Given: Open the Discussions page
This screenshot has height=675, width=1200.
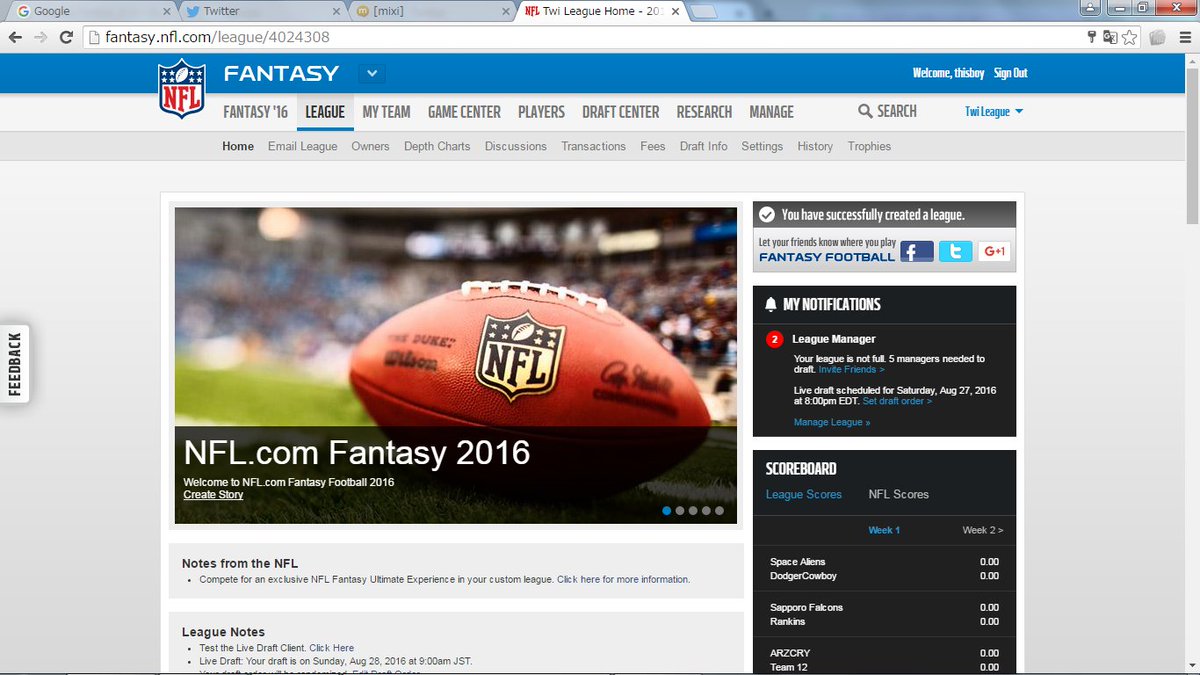Looking at the screenshot, I should (x=516, y=146).
